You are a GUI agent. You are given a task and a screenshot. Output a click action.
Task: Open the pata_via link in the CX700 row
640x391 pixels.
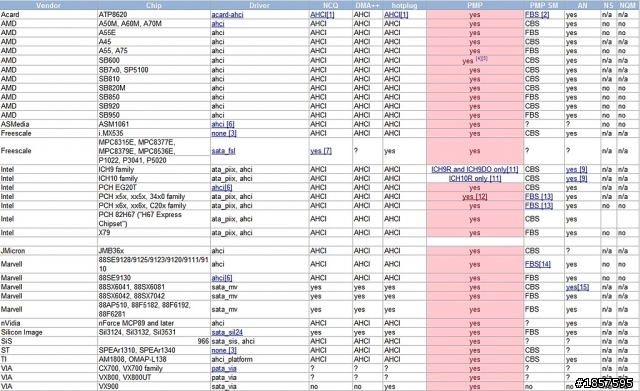[x=224, y=369]
